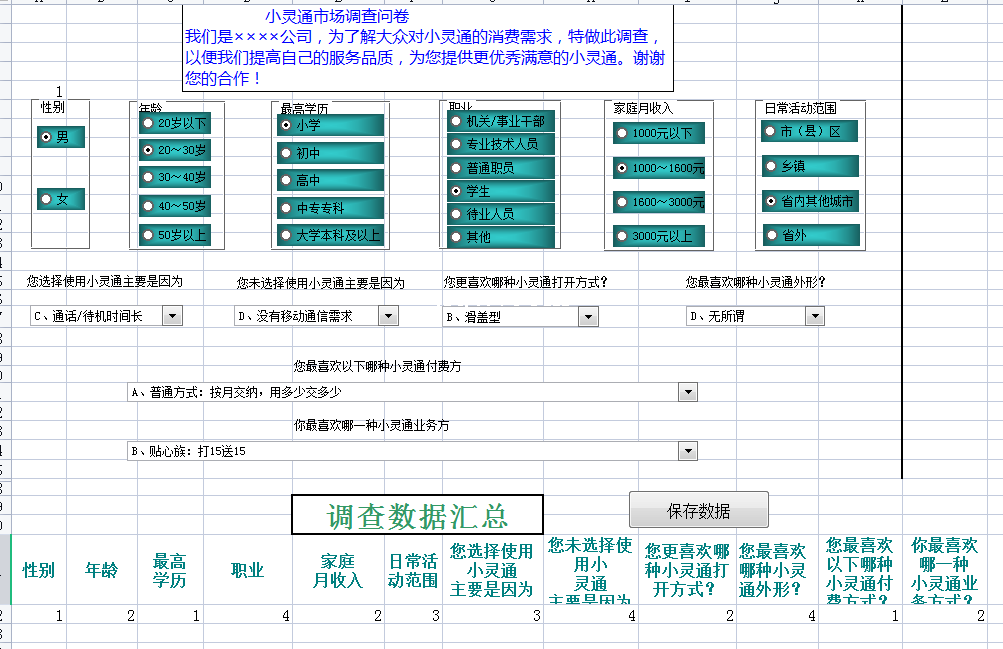Open the 滑盖型 opening style dropdown

[588, 316]
